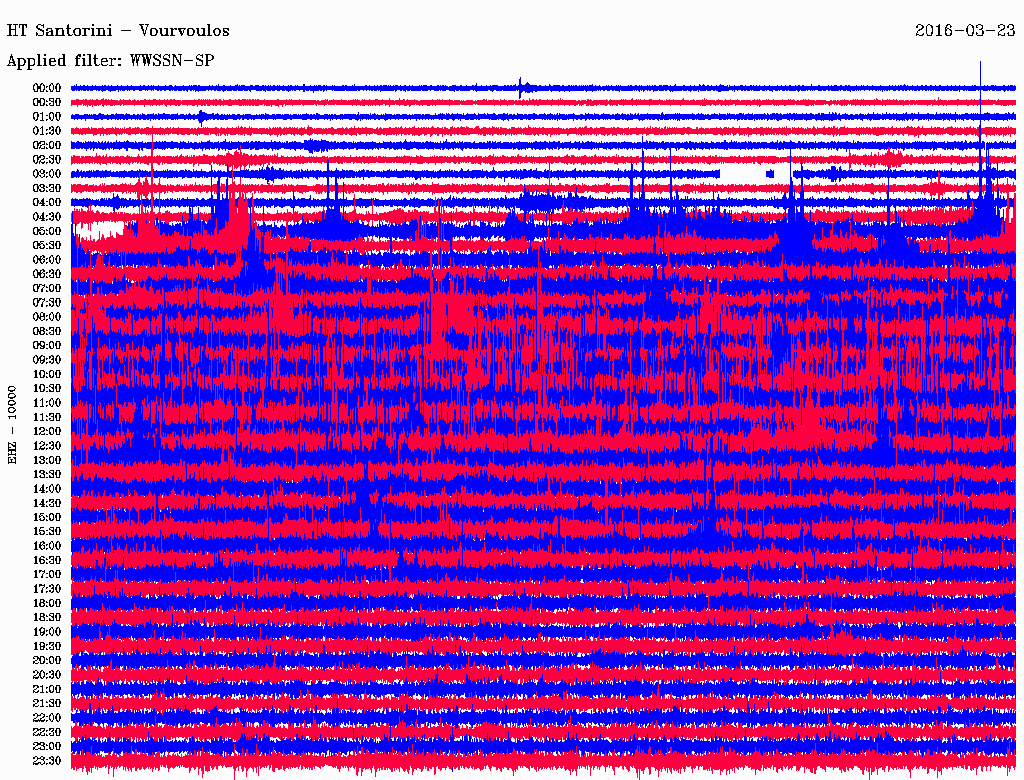Click the station title HT Santorini – Vourvoulos

point(118,30)
